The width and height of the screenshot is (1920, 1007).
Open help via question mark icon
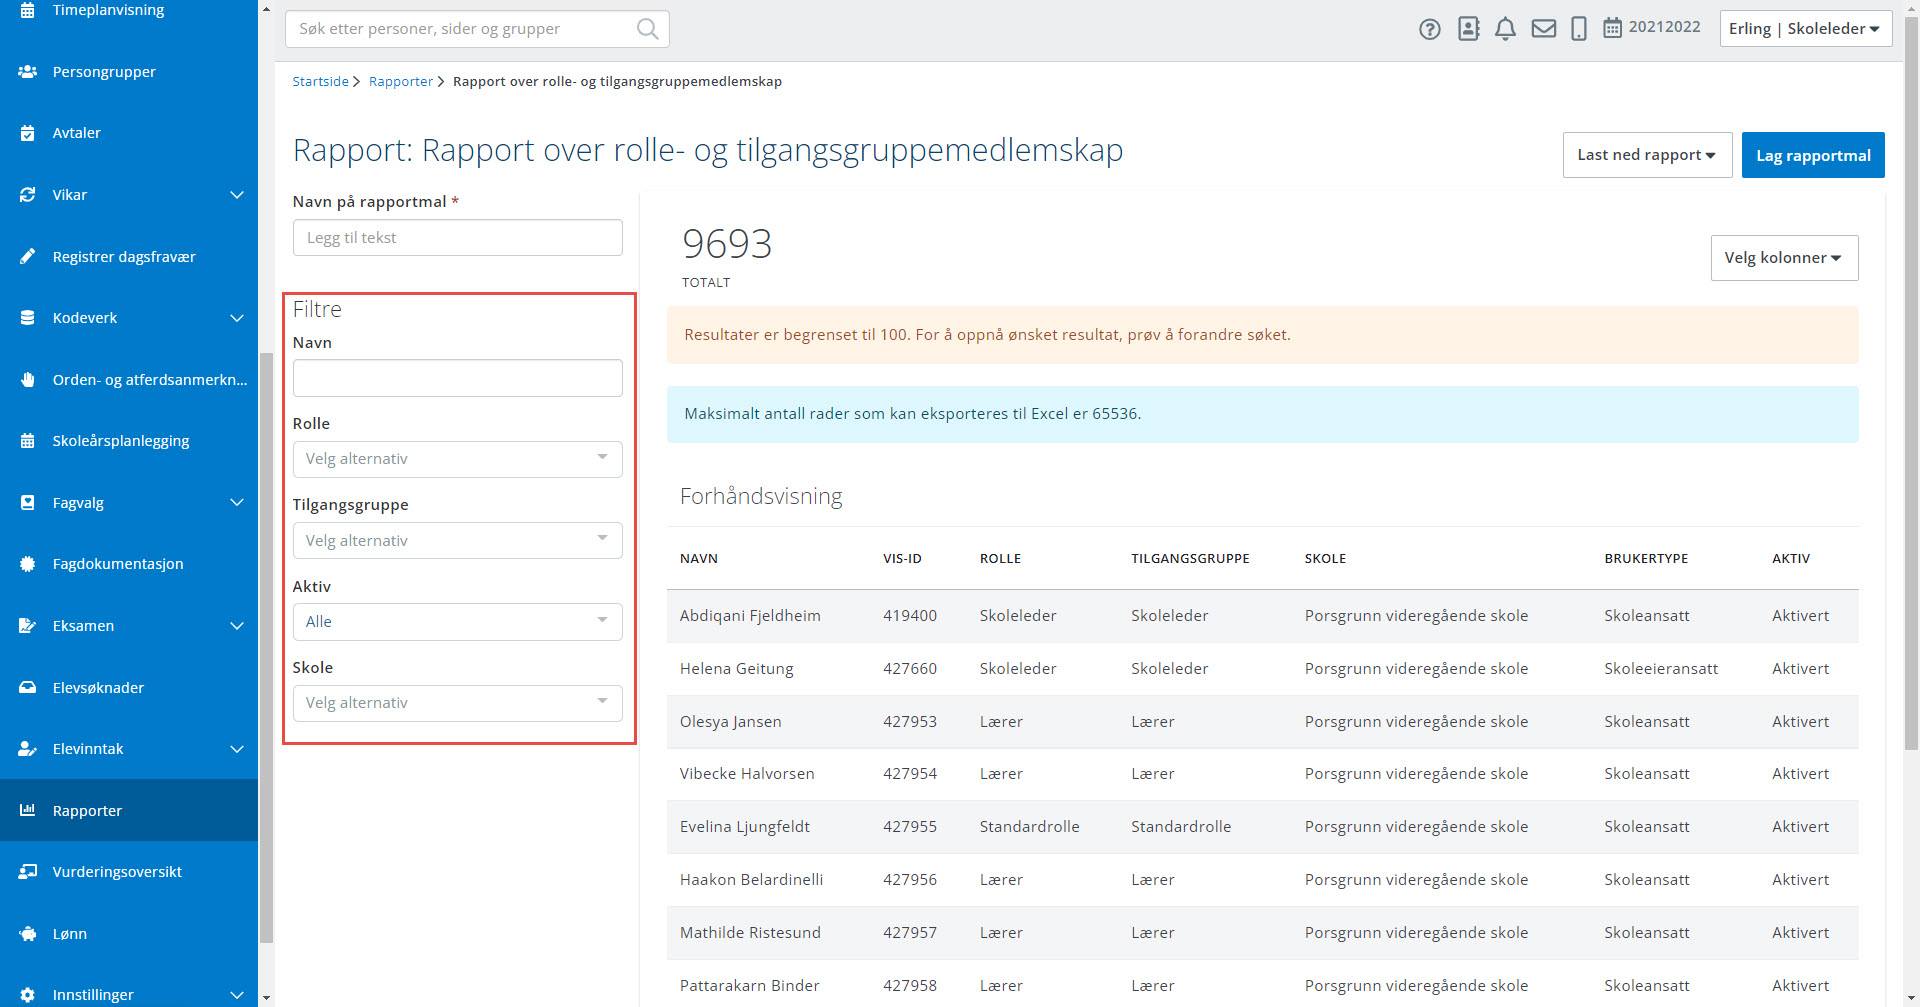(1430, 29)
